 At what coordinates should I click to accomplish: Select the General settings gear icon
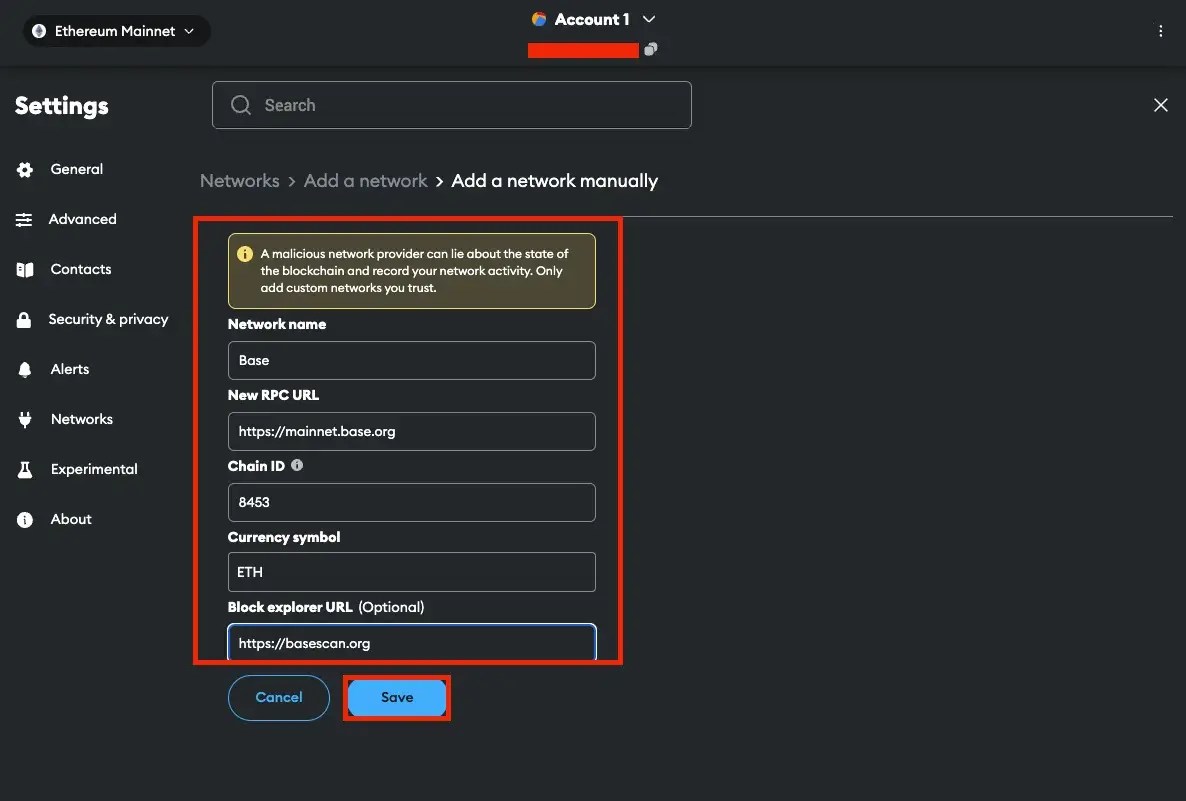pos(25,169)
